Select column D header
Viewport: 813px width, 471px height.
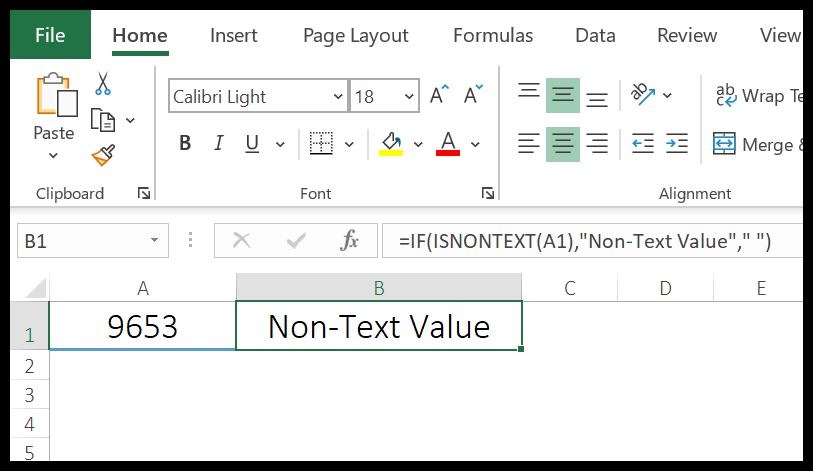pos(666,288)
